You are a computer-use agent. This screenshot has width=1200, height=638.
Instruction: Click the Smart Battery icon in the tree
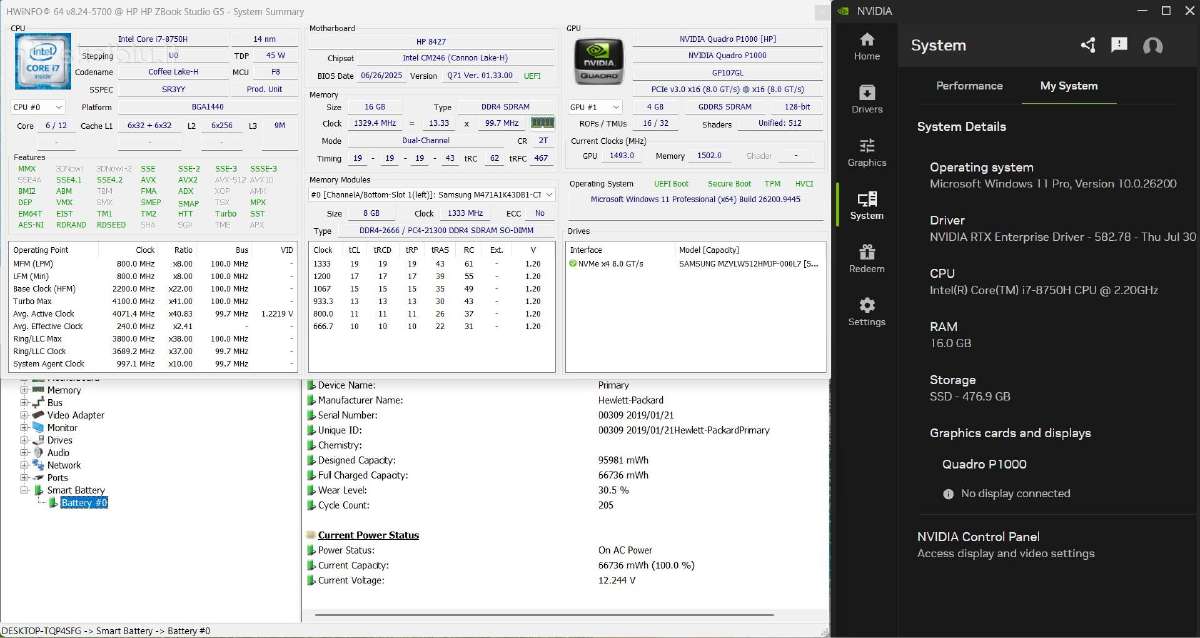pyautogui.click(x=38, y=490)
